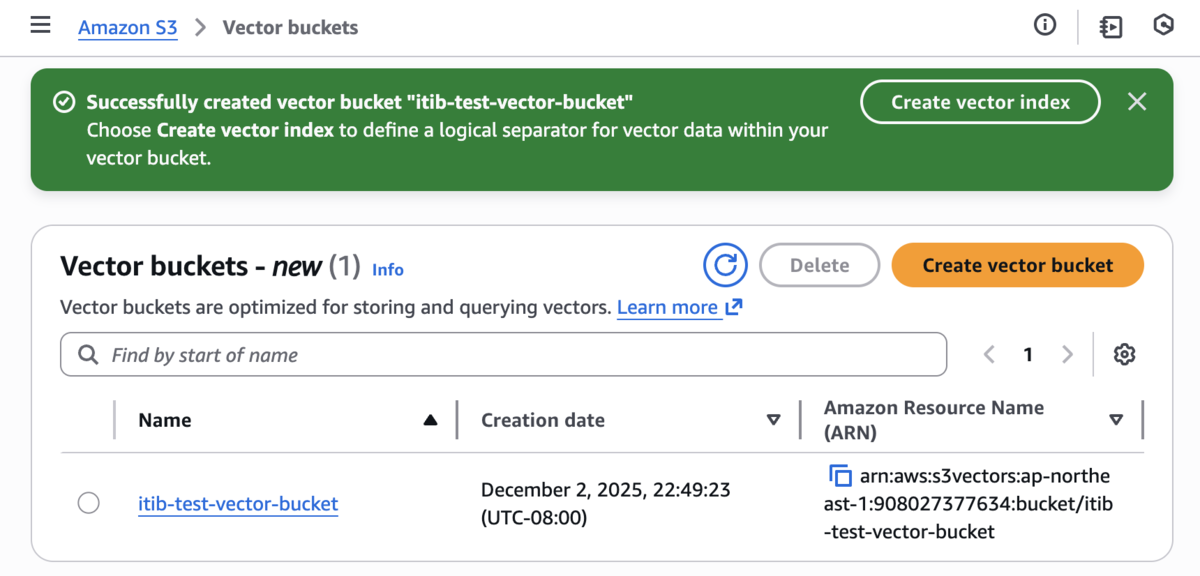The image size is (1200, 576).
Task: Sort by Creation date column arrow
Action: coord(773,420)
